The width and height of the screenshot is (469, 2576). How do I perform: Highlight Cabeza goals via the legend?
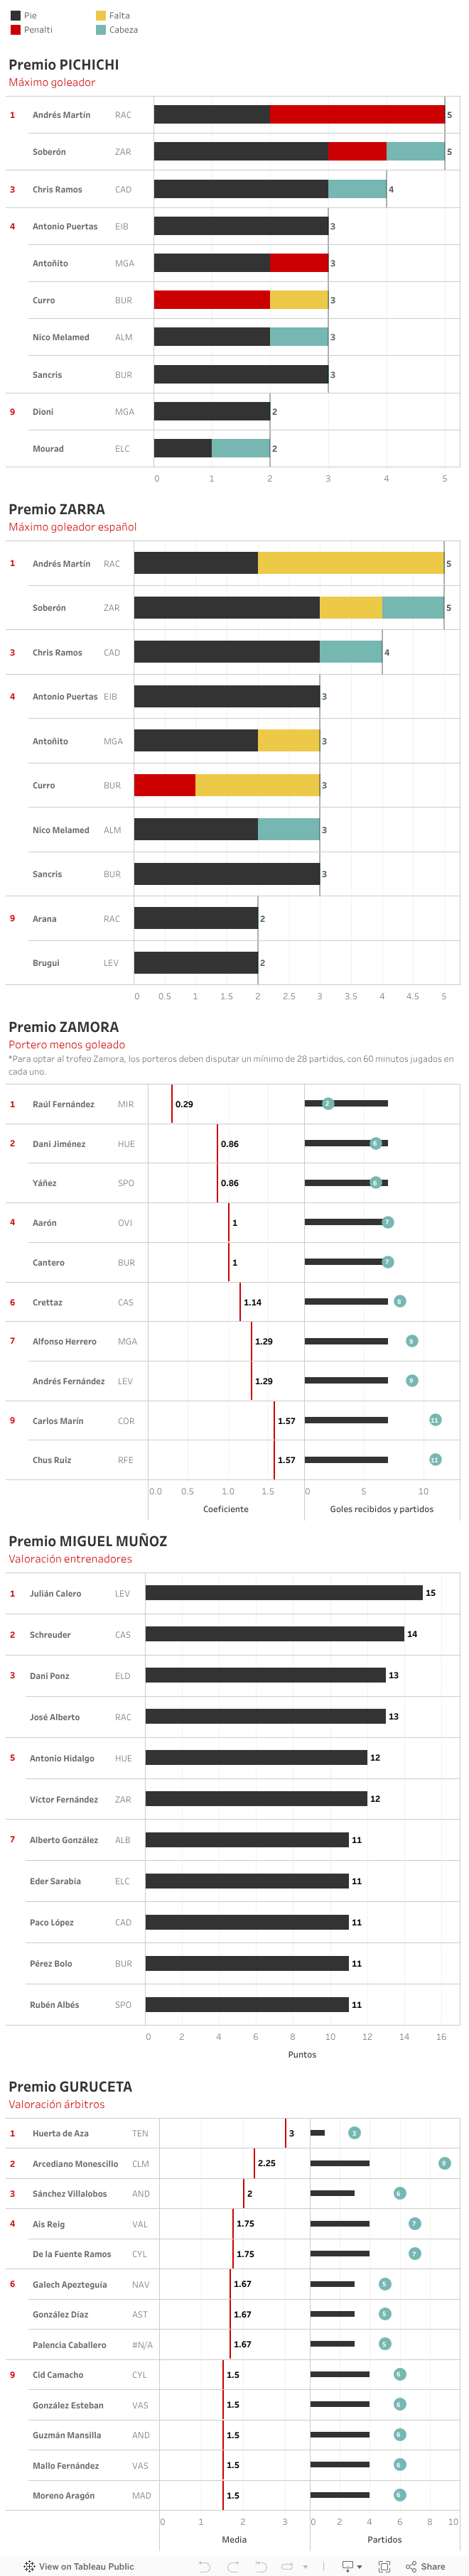click(123, 30)
